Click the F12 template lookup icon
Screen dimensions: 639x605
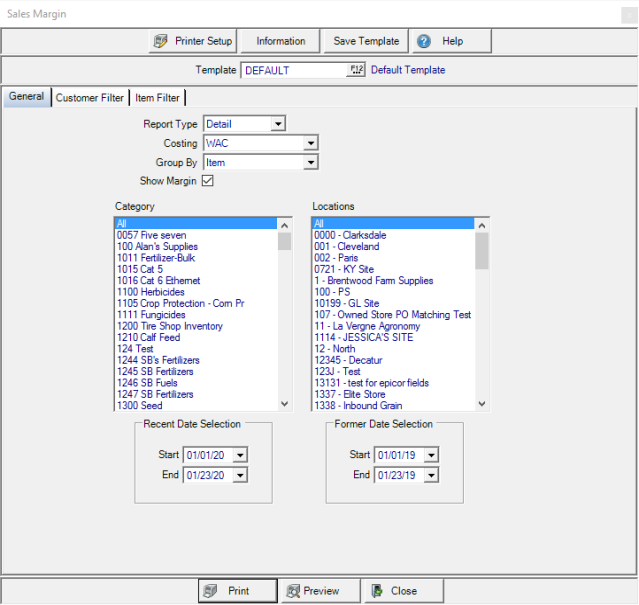pyautogui.click(x=356, y=70)
